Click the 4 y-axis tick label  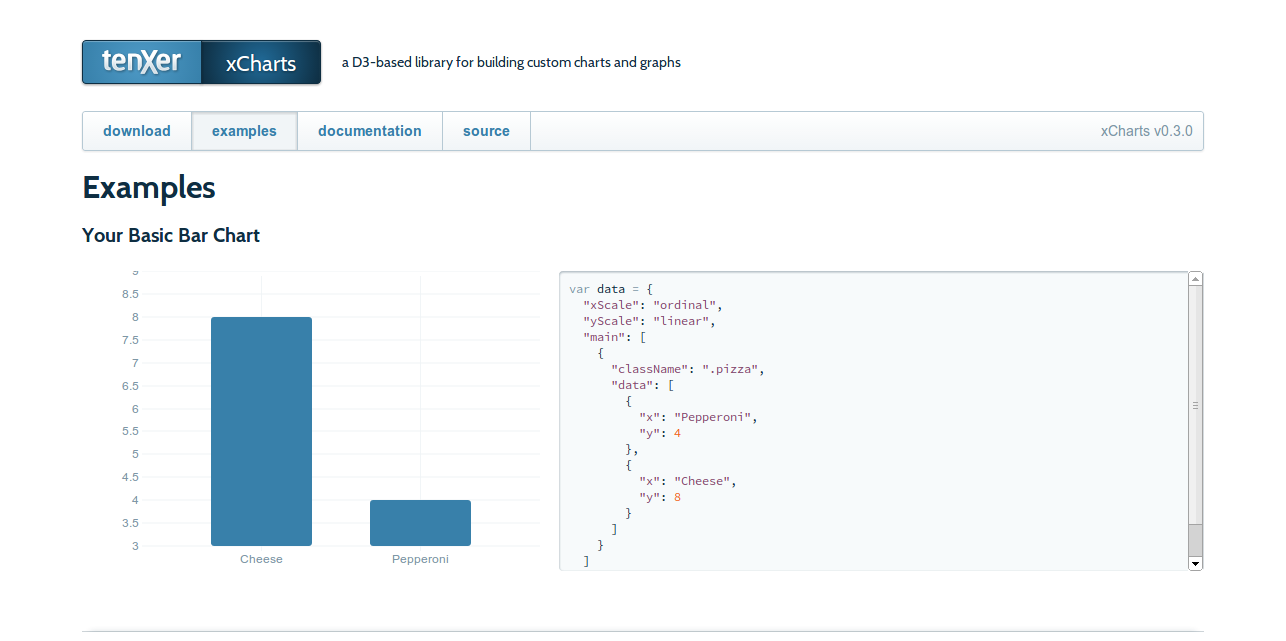click(x=135, y=500)
